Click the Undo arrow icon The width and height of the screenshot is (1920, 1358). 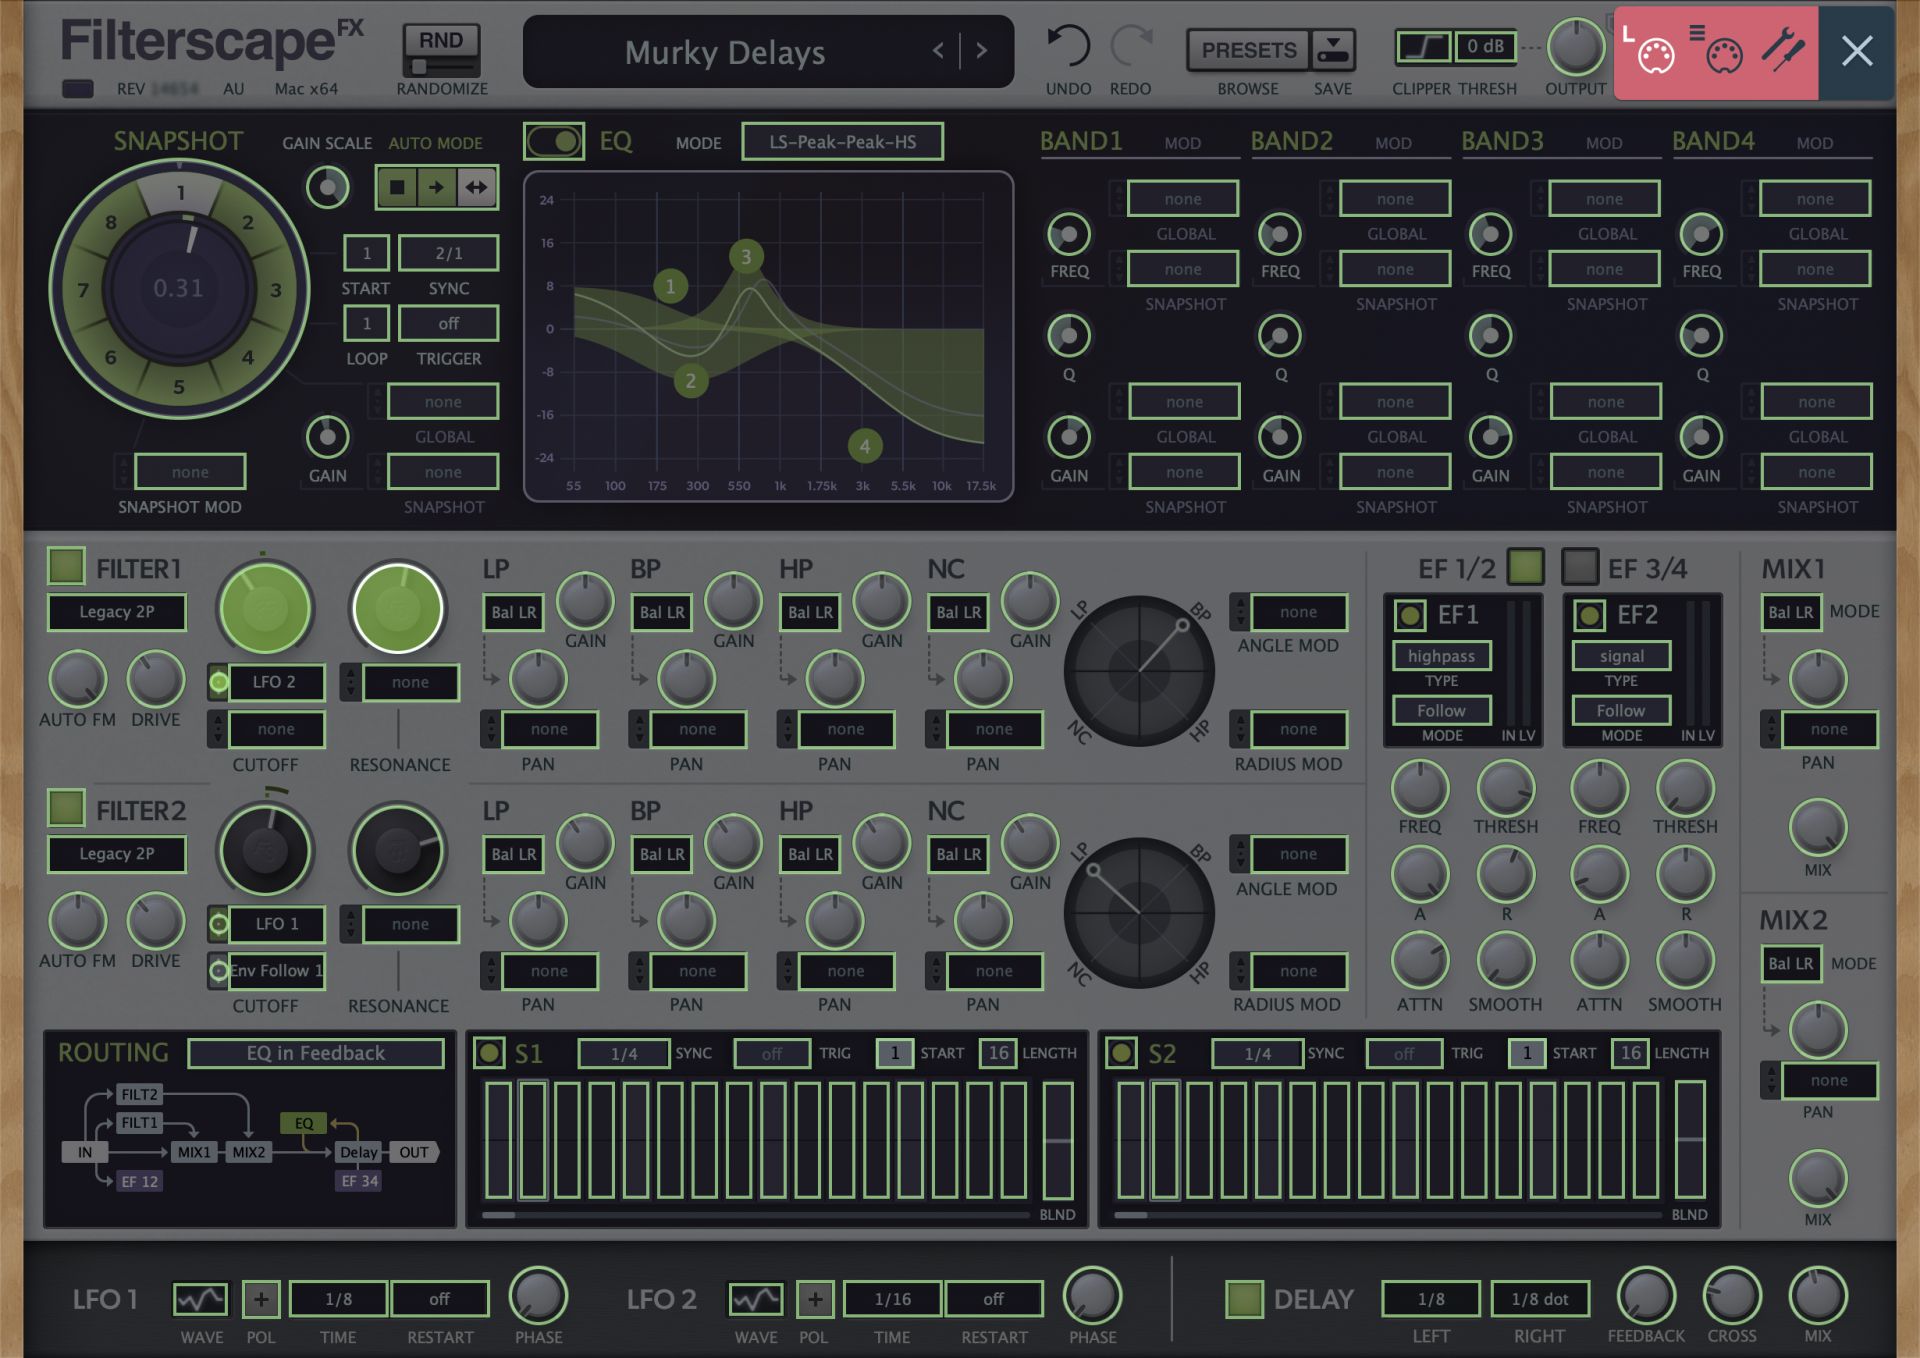tap(1067, 47)
